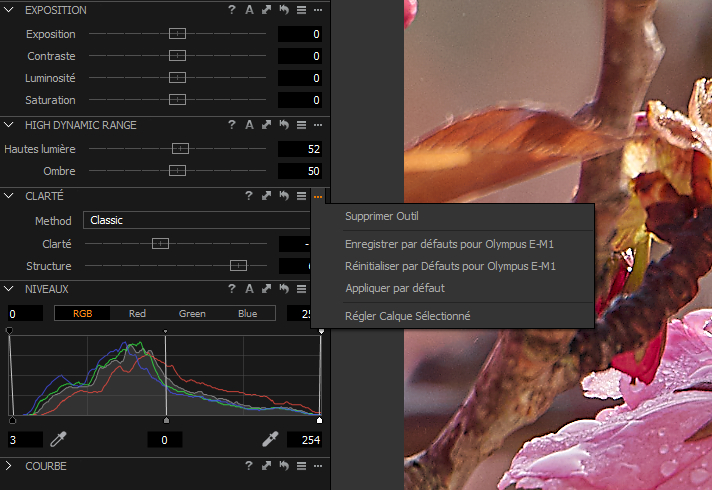This screenshot has width=712, height=490.
Task: Click the levels midtone marker on histogram
Action: click(x=166, y=420)
